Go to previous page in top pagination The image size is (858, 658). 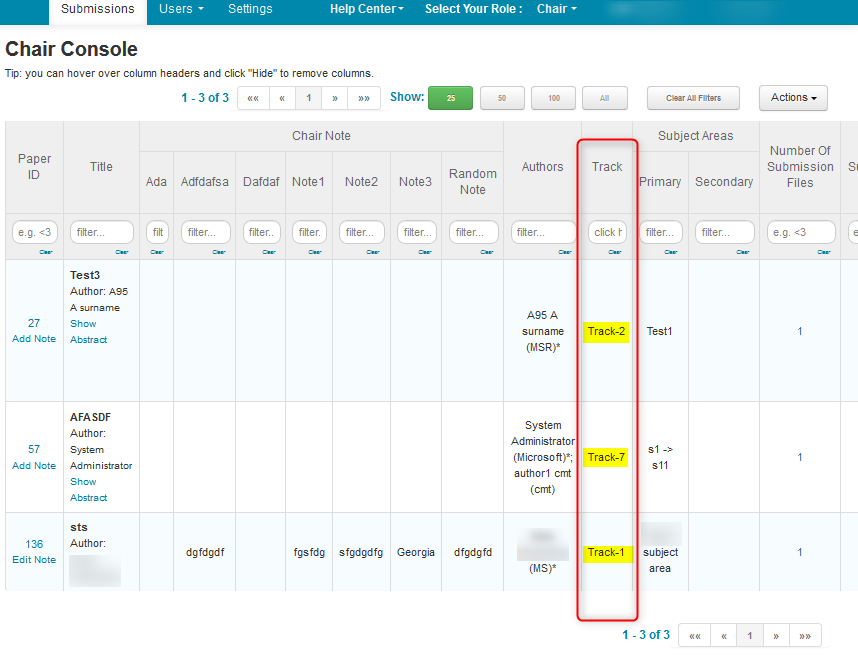pos(282,98)
